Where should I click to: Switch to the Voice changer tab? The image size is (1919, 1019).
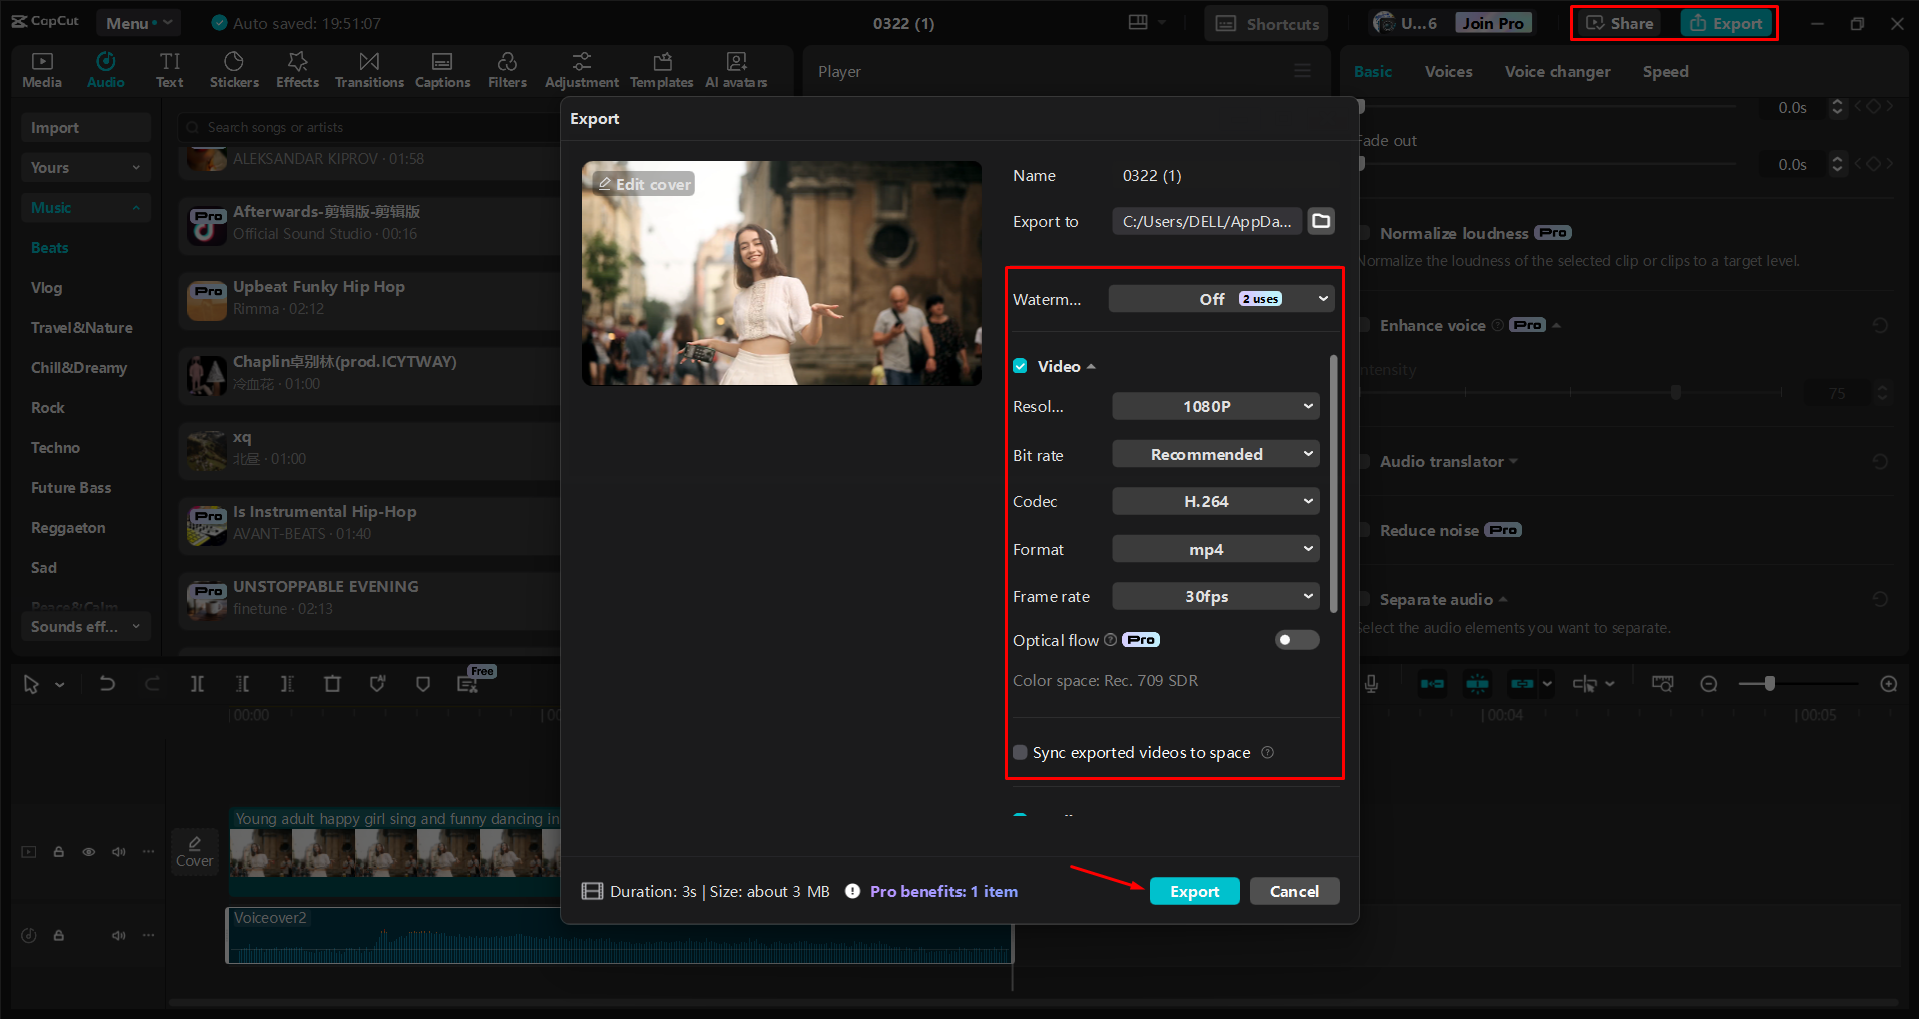coord(1556,71)
